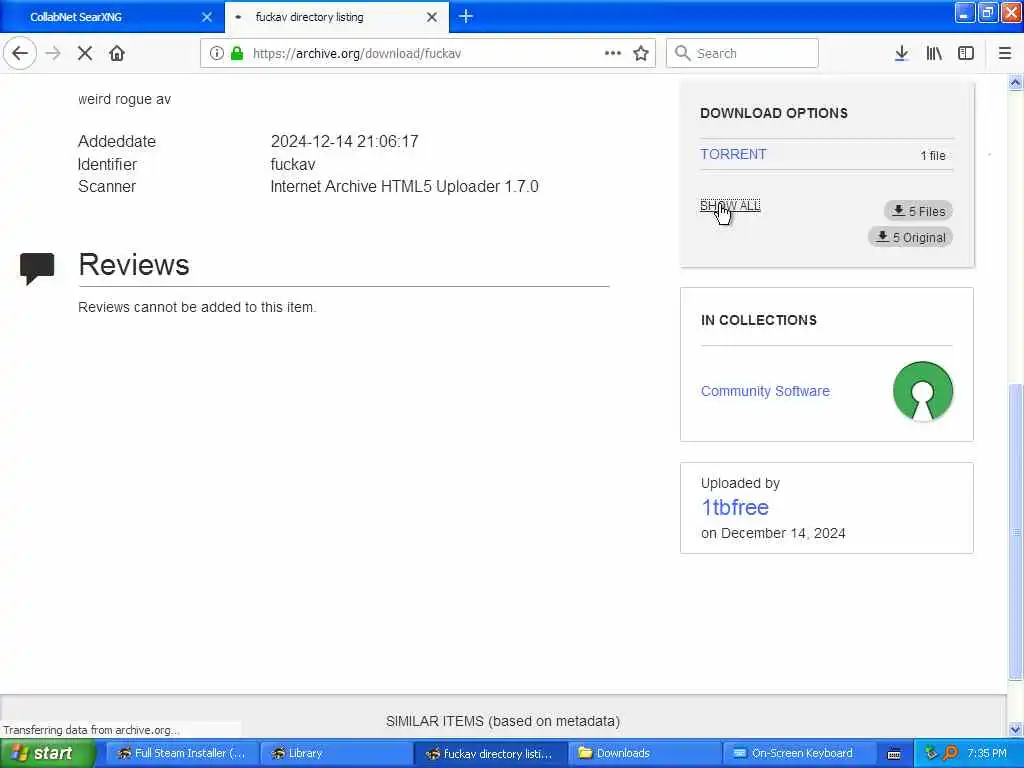Open the Firefox downloads arrow panel
Image resolution: width=1024 pixels, height=768 pixels.
(x=901, y=54)
